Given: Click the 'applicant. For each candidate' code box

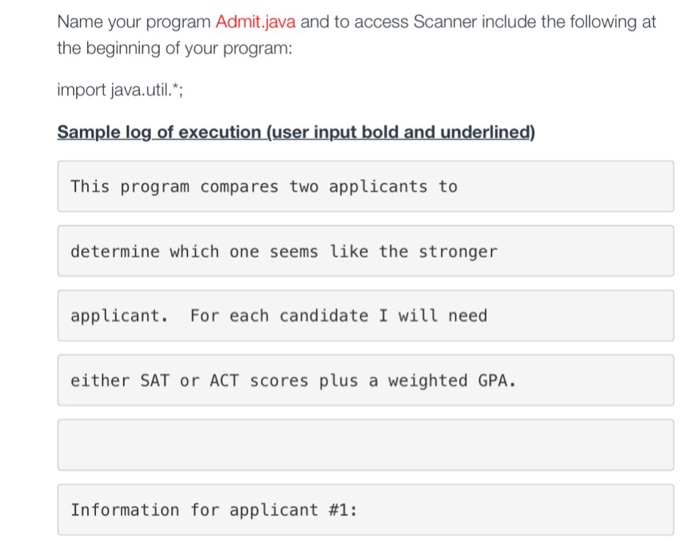Looking at the screenshot, I should point(366,316).
